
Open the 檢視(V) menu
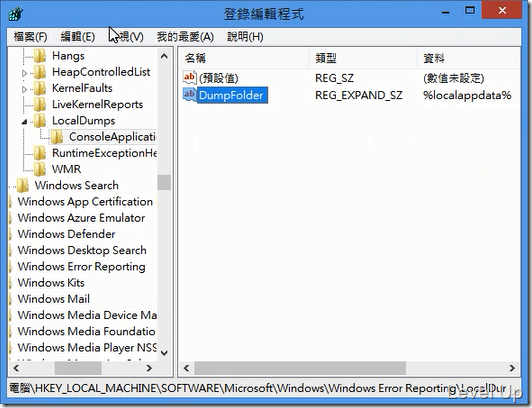point(127,37)
